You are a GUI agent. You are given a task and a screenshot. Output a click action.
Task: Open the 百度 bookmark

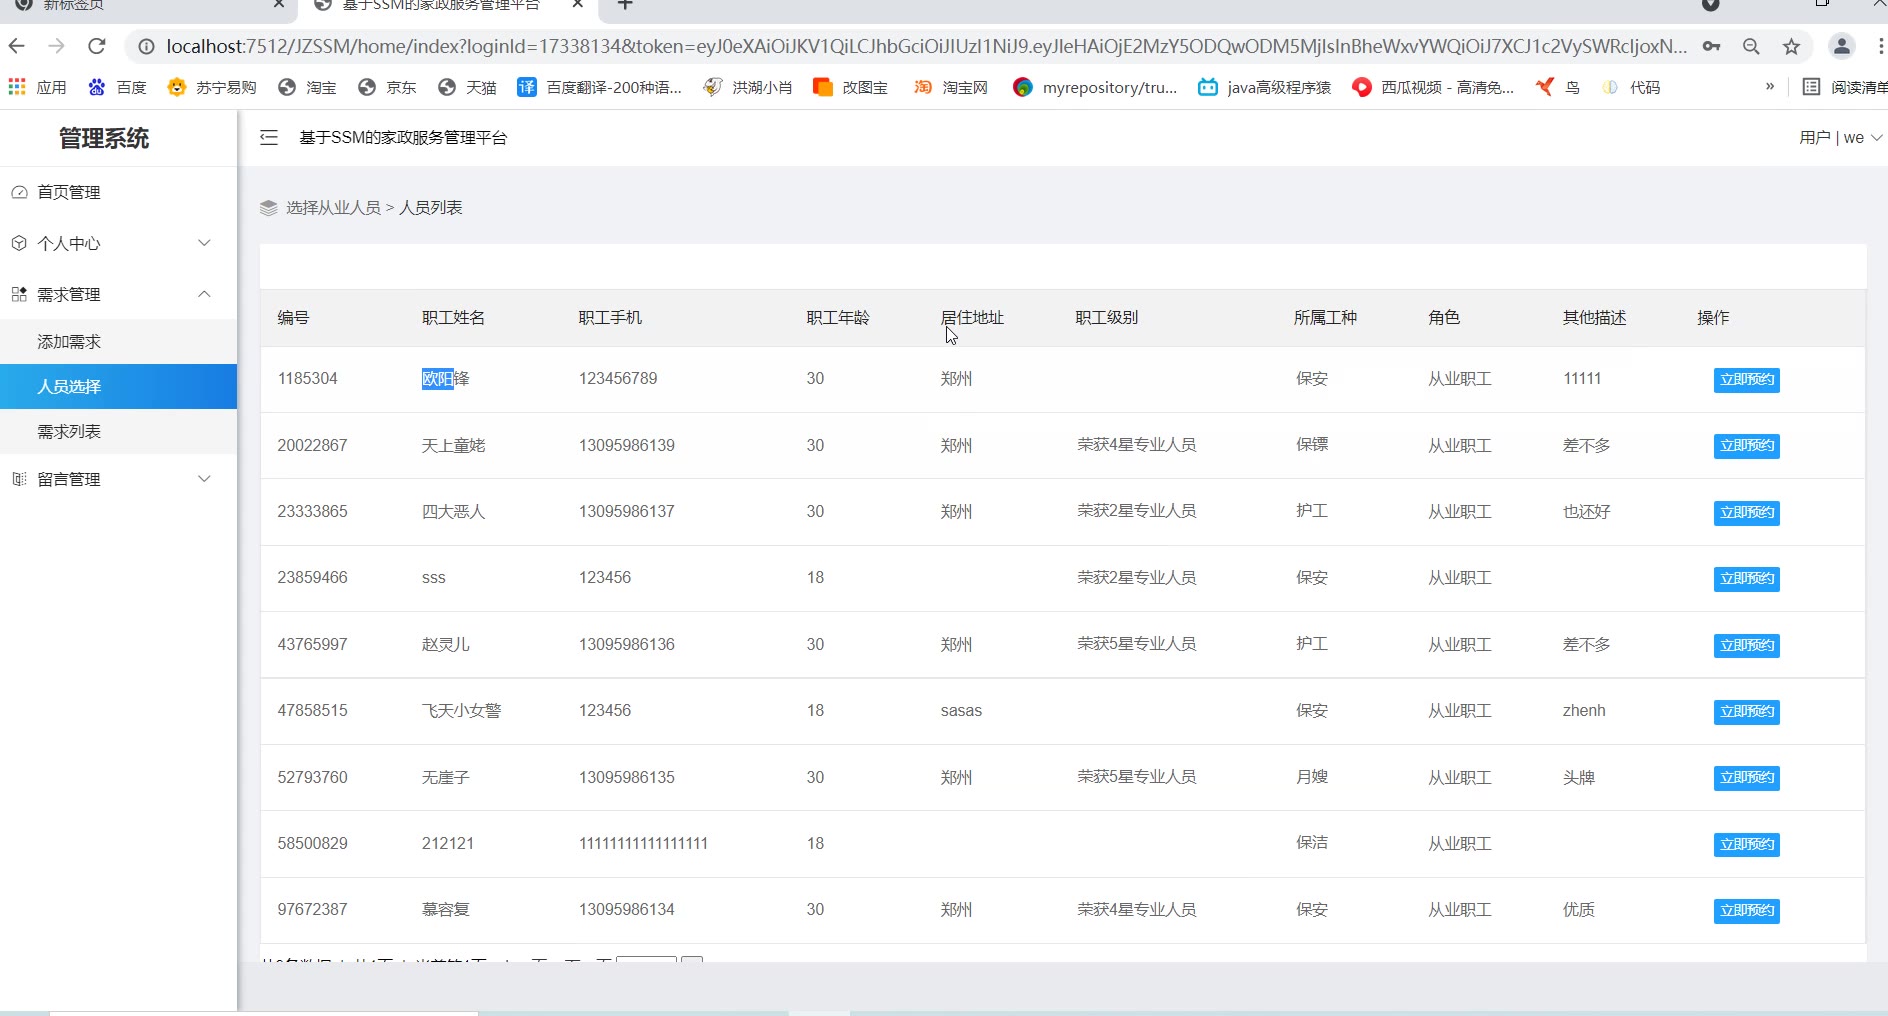coord(118,88)
